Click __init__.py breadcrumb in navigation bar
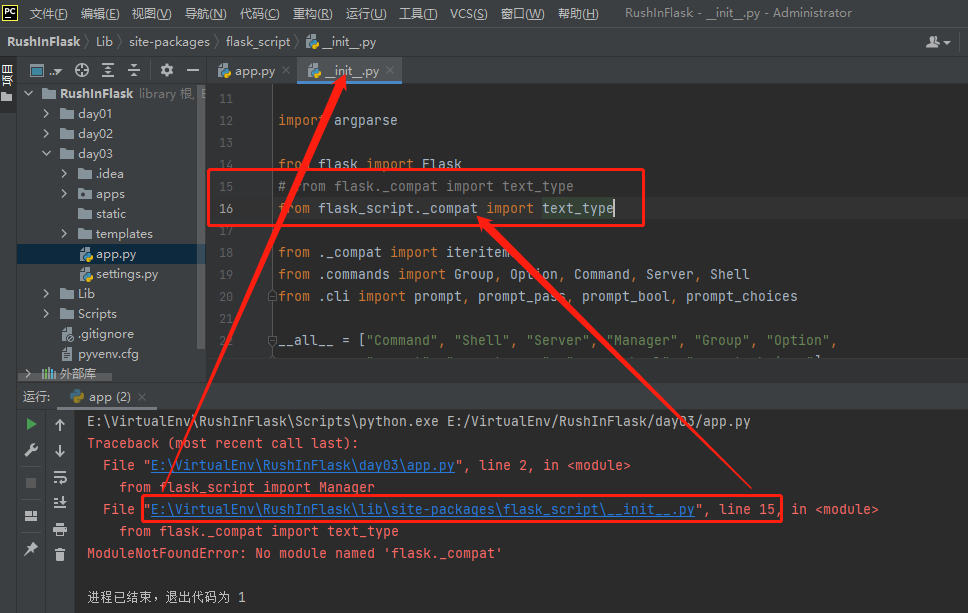The image size is (968, 613). [x=341, y=41]
